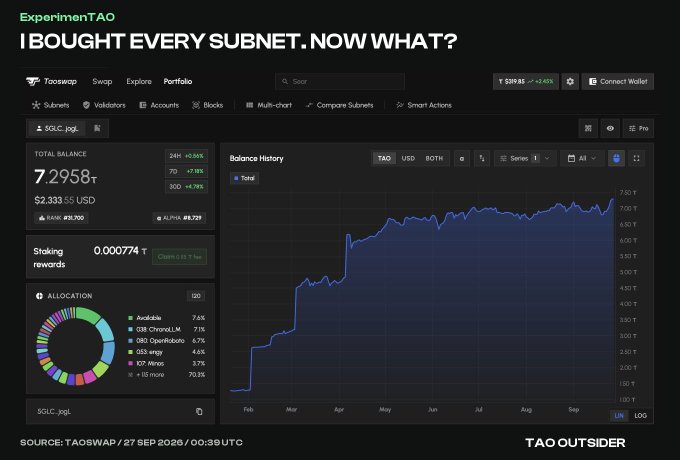Click the QR code icon button
680x460 pixels.
pyautogui.click(x=588, y=128)
